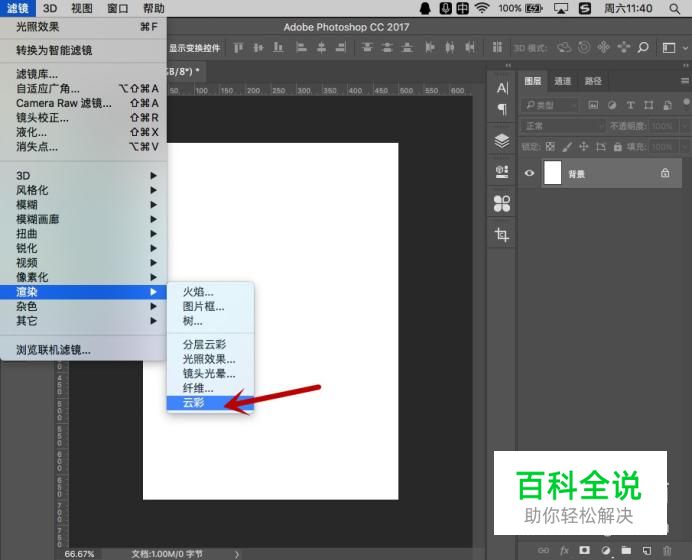Viewport: 692px width, 560px height.
Task: Click Align bottom edges icon
Action: (278, 47)
